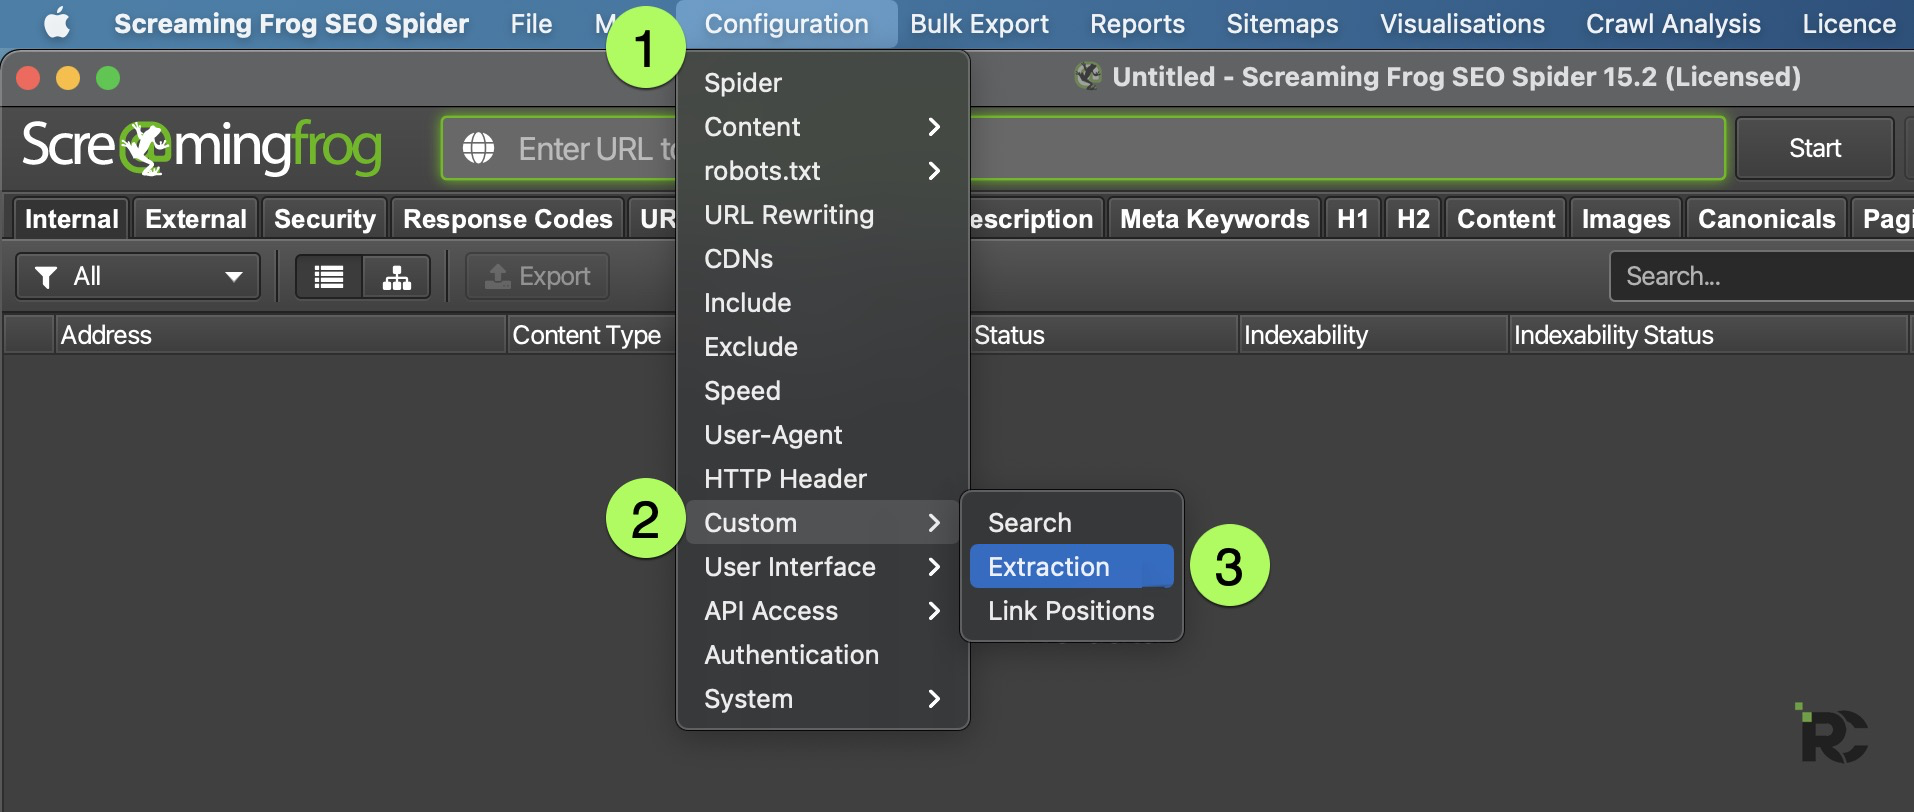Viewport: 1914px width, 812px height.
Task: Open the Bulk Export menu
Action: (979, 24)
